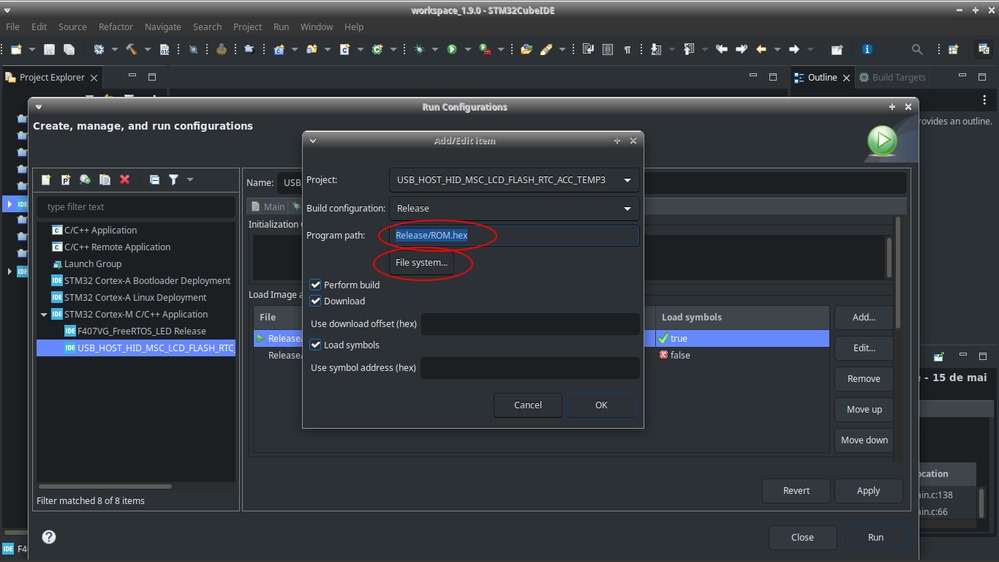The height and width of the screenshot is (562, 999).
Task: Open the File menu
Action: pos(13,27)
